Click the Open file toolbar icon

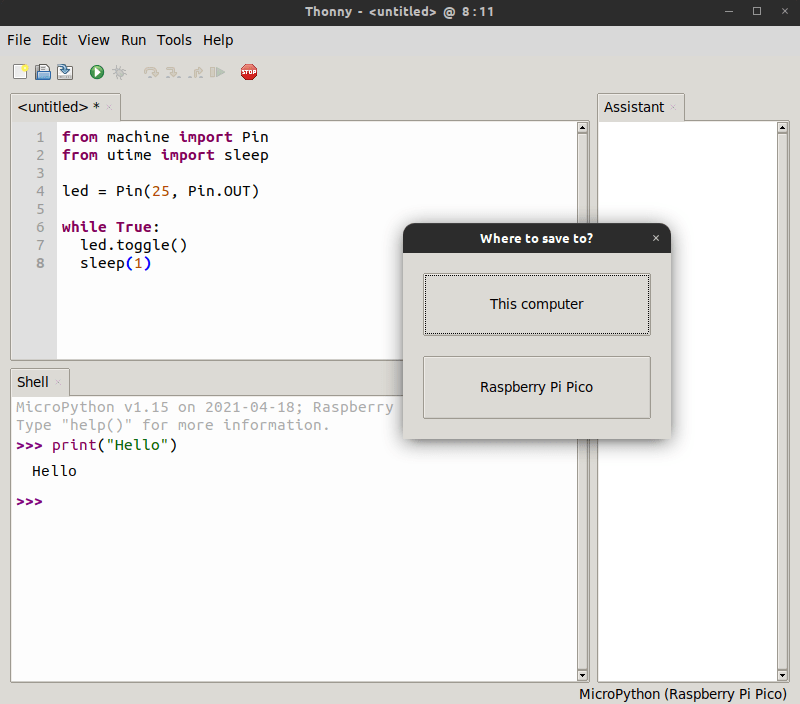pos(43,72)
